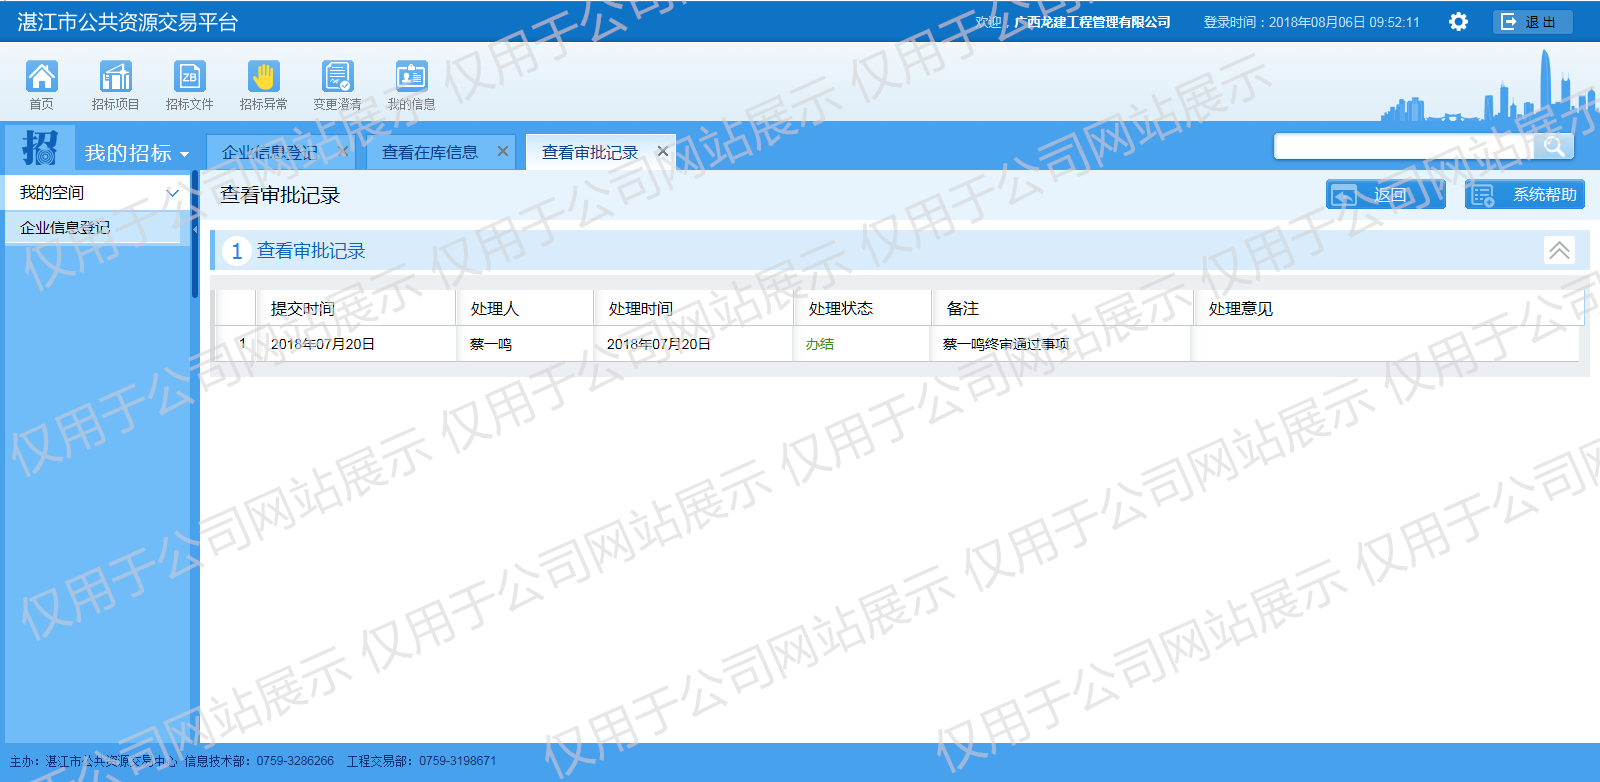The width and height of the screenshot is (1600, 782).
Task: Open the 首页 home icon
Action: [x=42, y=84]
